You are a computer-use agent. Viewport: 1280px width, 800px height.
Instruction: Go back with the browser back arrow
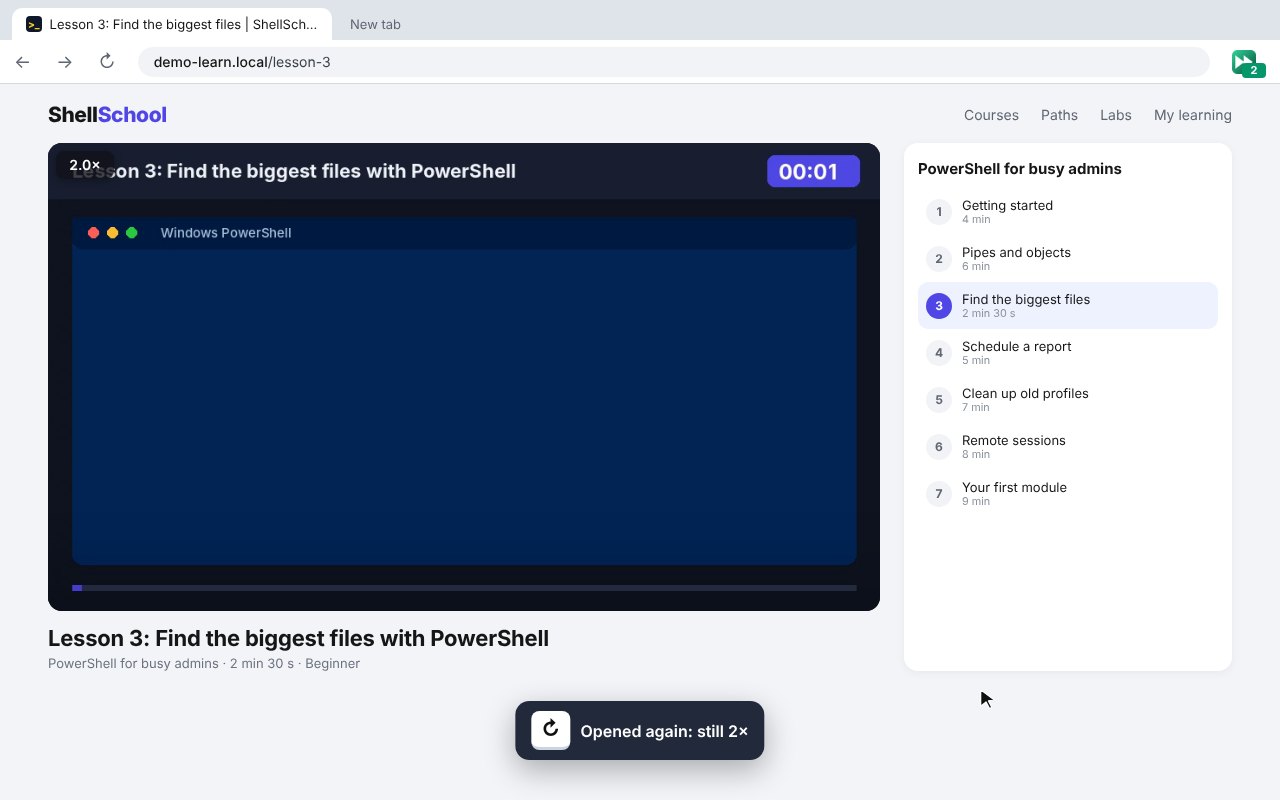[x=23, y=62]
